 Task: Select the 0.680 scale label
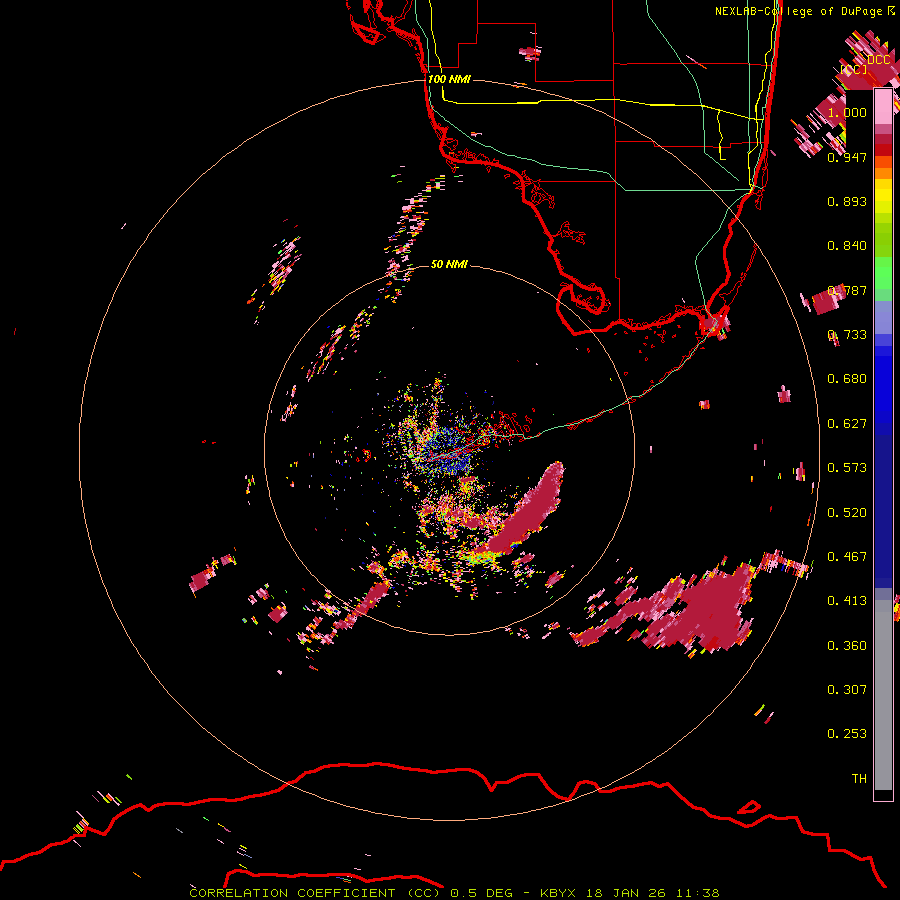[847, 379]
